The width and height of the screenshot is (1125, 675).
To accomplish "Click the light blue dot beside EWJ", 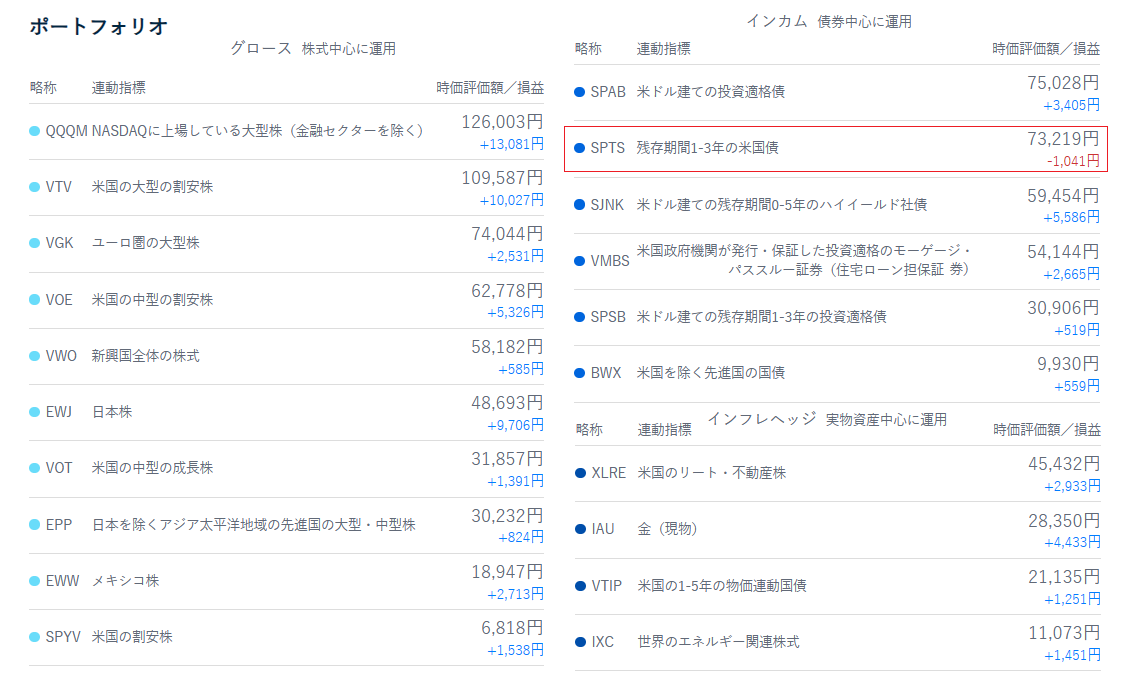I will [34, 412].
